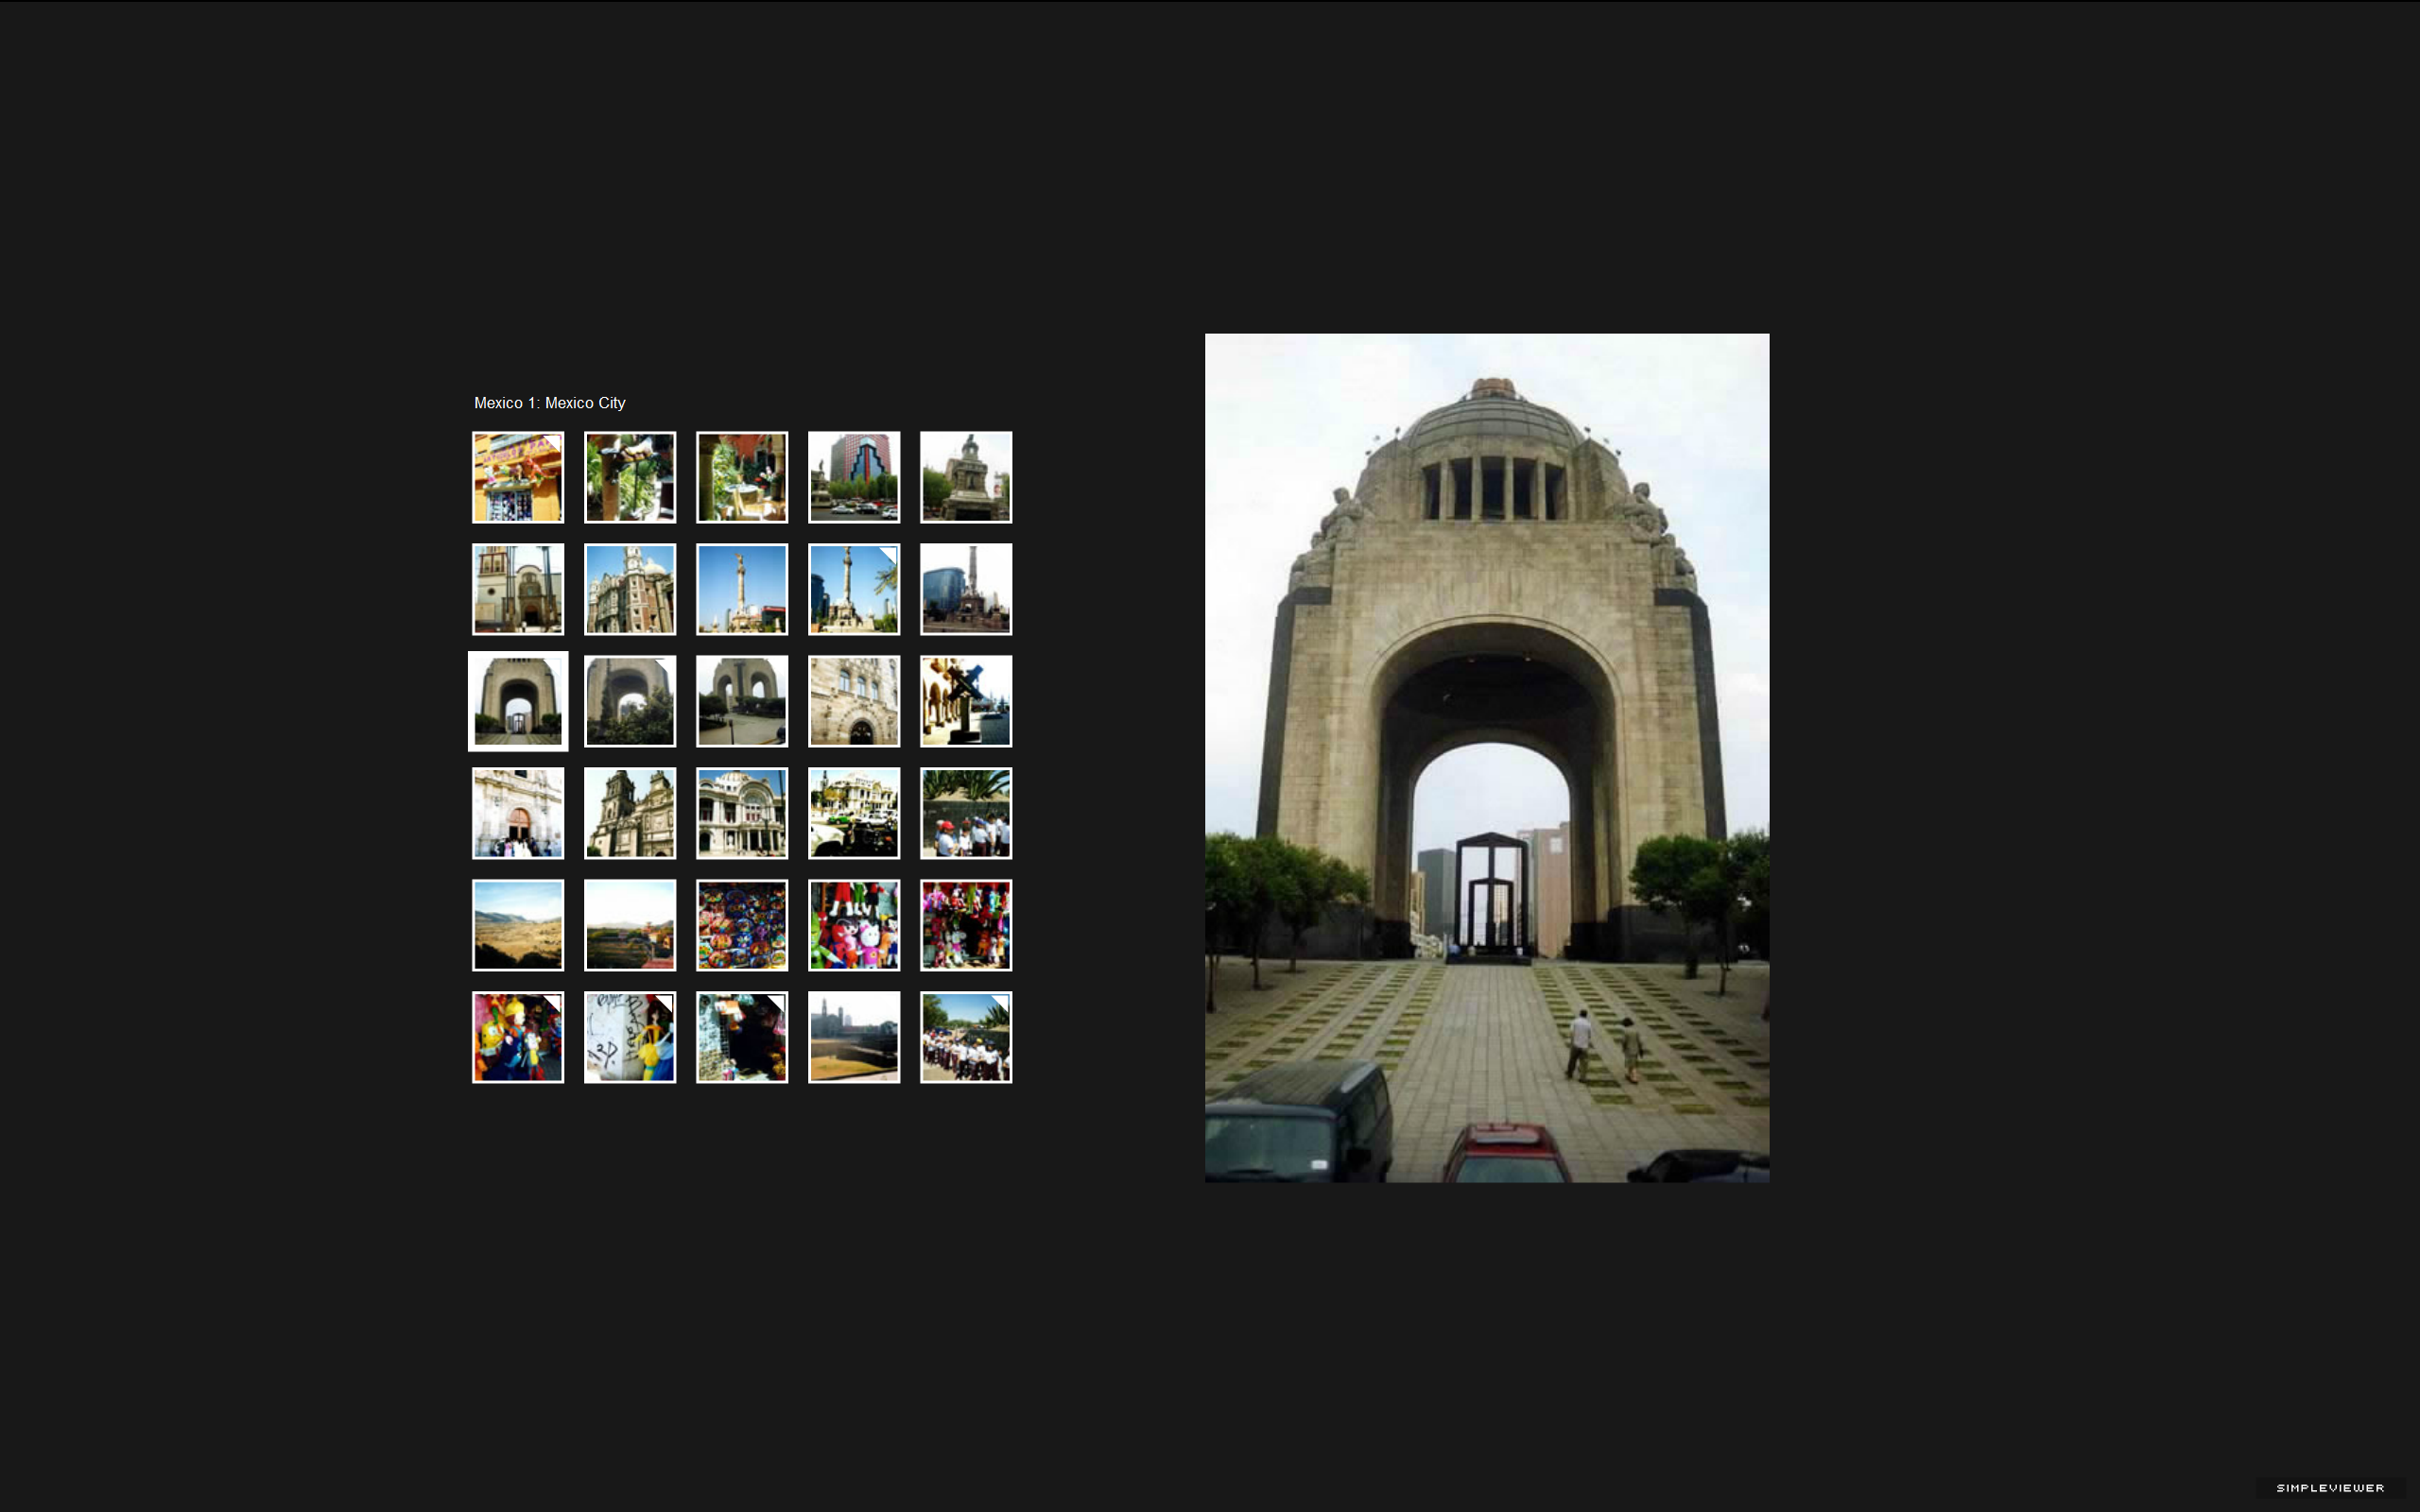Open the Hello Kitty and Spider-Man piñatas thumbnail
This screenshot has height=1512, width=2420.
pyautogui.click(x=854, y=925)
